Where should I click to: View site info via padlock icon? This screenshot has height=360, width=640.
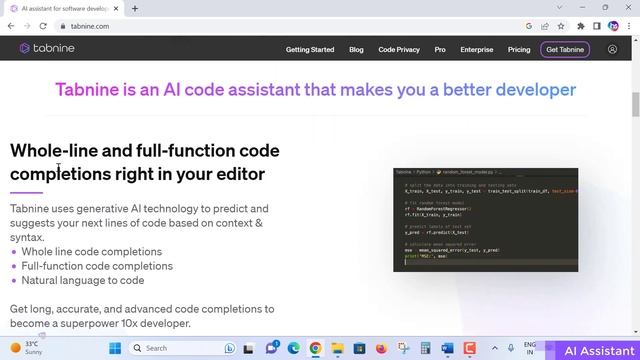pyautogui.click(x=62, y=26)
